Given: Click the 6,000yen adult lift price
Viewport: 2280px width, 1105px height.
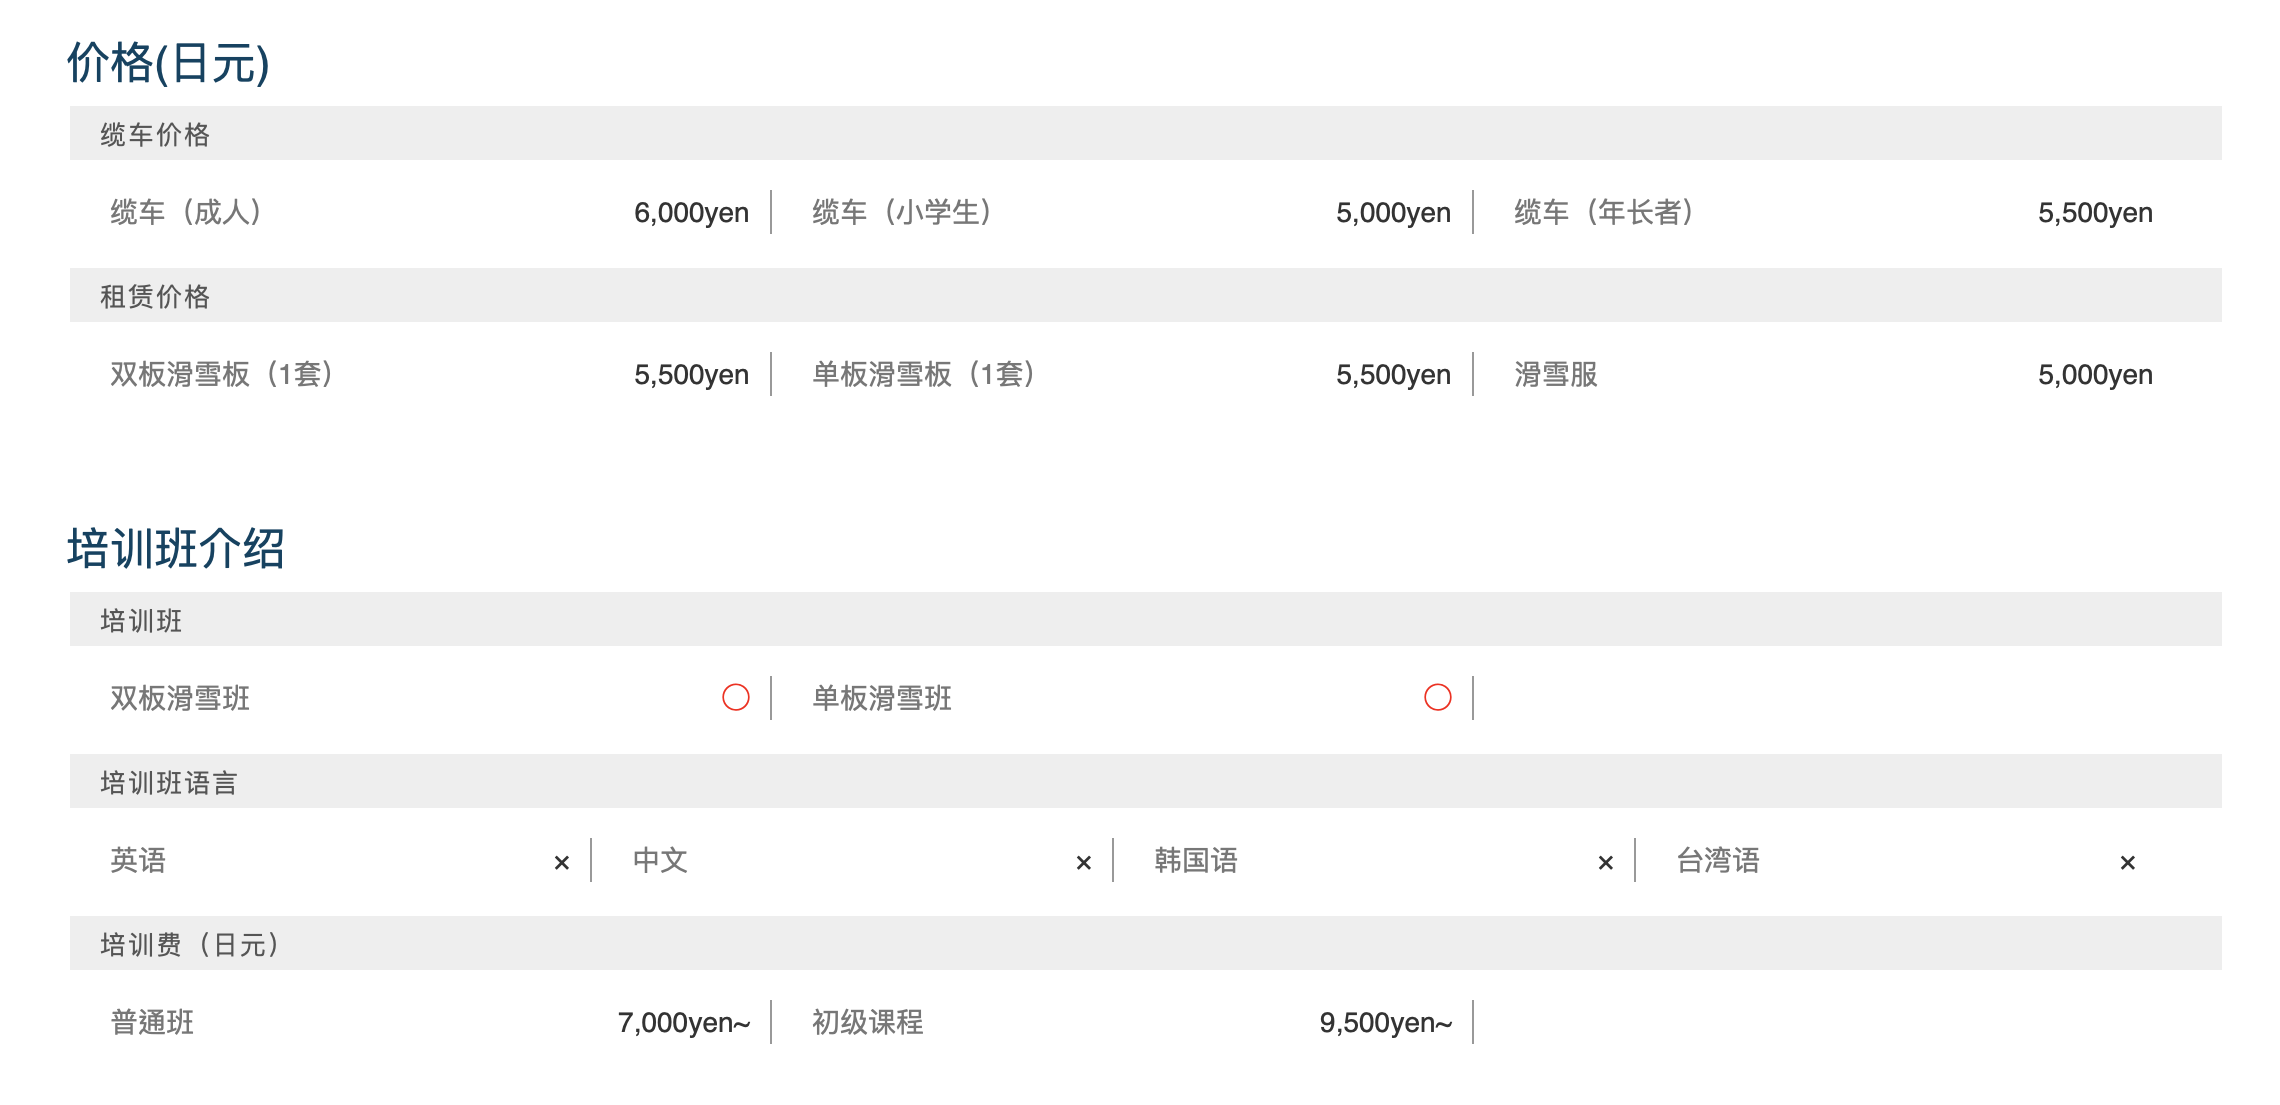Looking at the screenshot, I should (691, 212).
